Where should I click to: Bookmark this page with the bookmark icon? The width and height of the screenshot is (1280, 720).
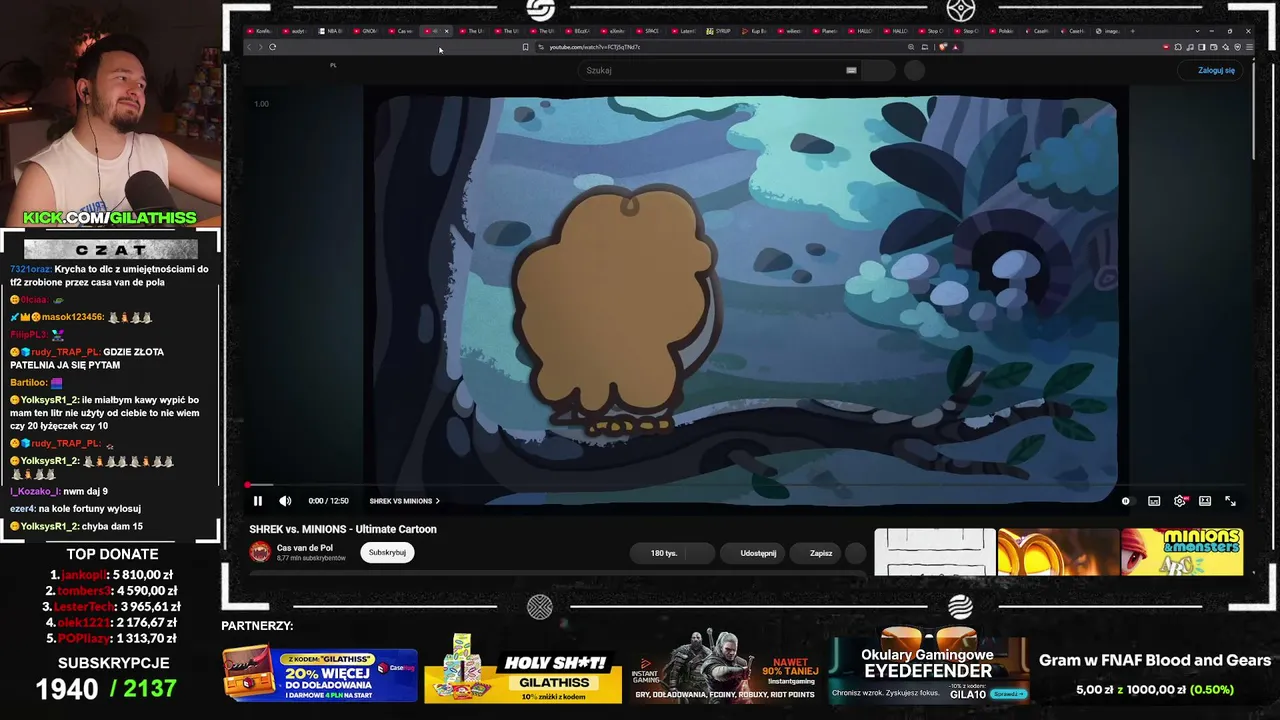coord(525,47)
